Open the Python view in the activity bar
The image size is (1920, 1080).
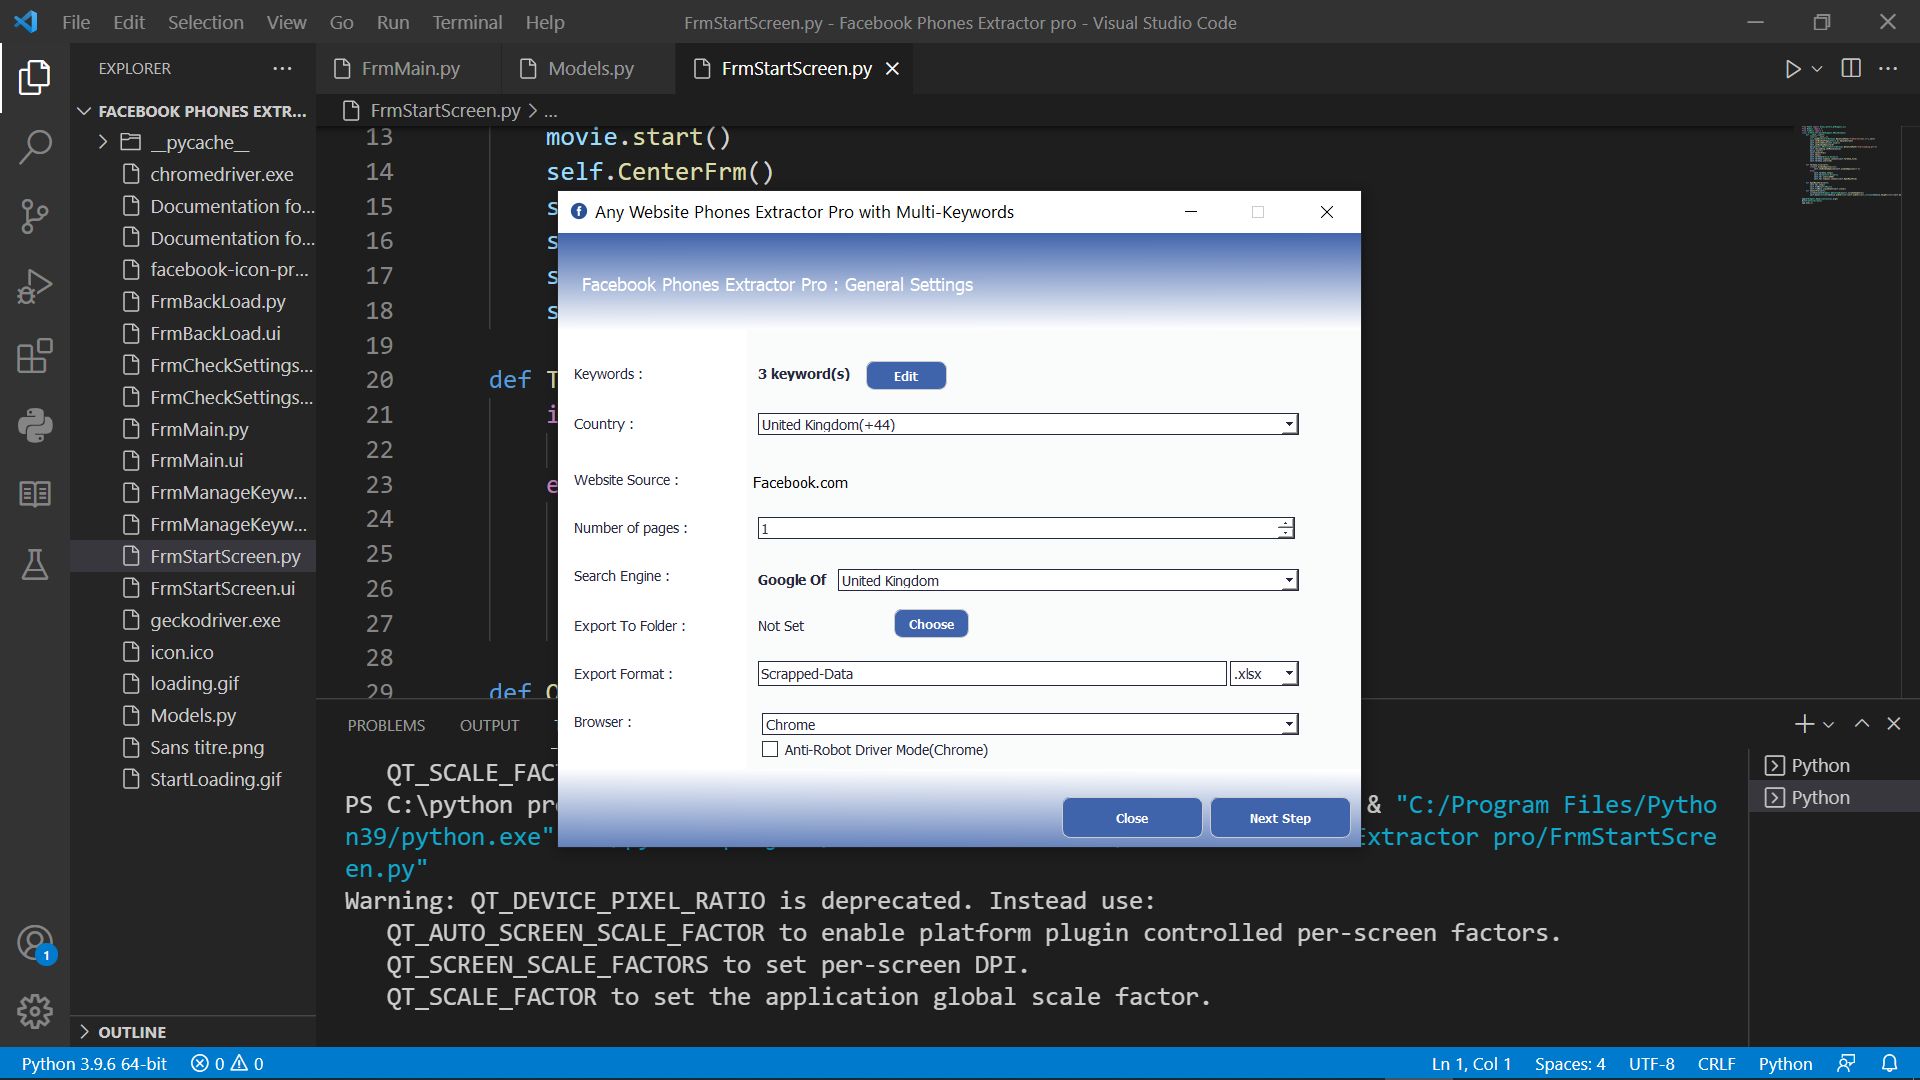click(x=35, y=425)
